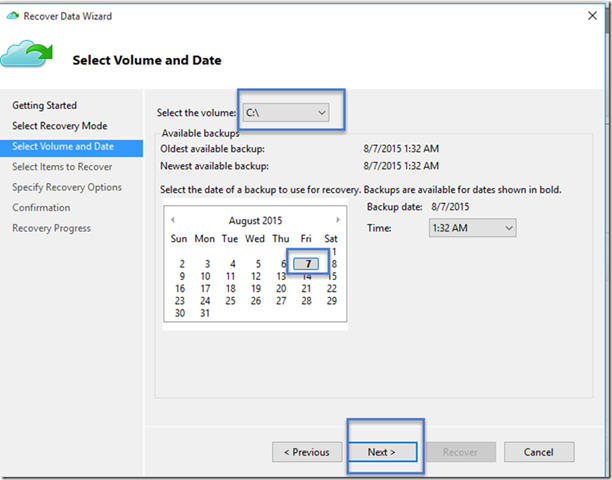
Task: Select the Select Volume and Date step
Action: tap(62, 146)
